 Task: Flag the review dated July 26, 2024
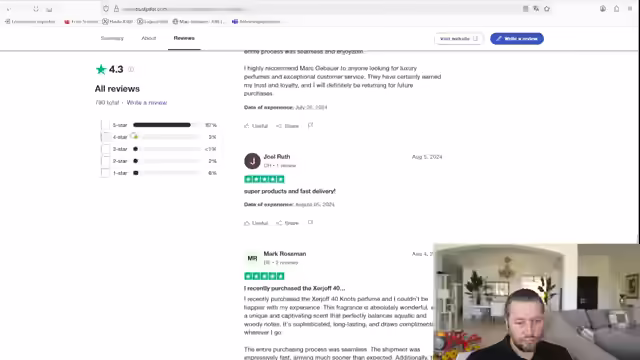[x=310, y=125]
